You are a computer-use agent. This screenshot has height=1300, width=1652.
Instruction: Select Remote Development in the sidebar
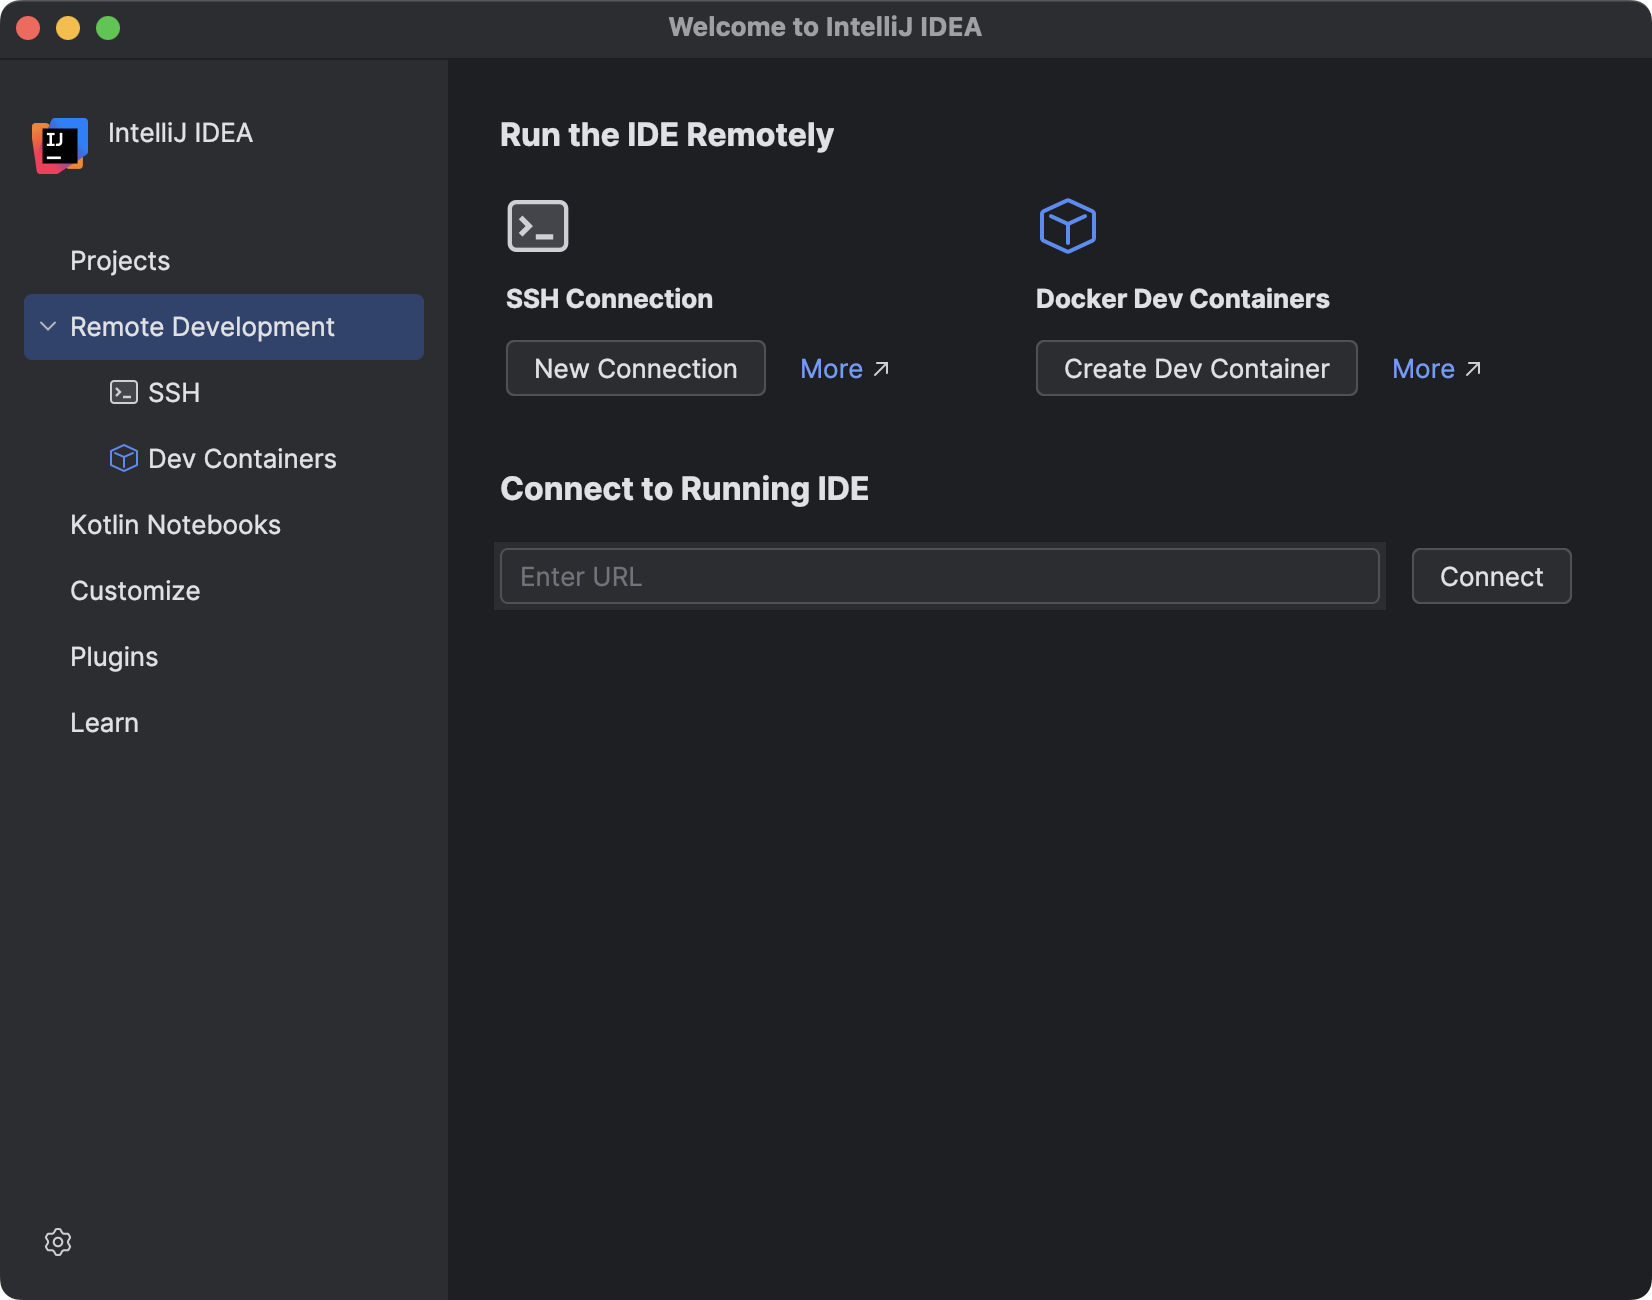click(x=224, y=327)
